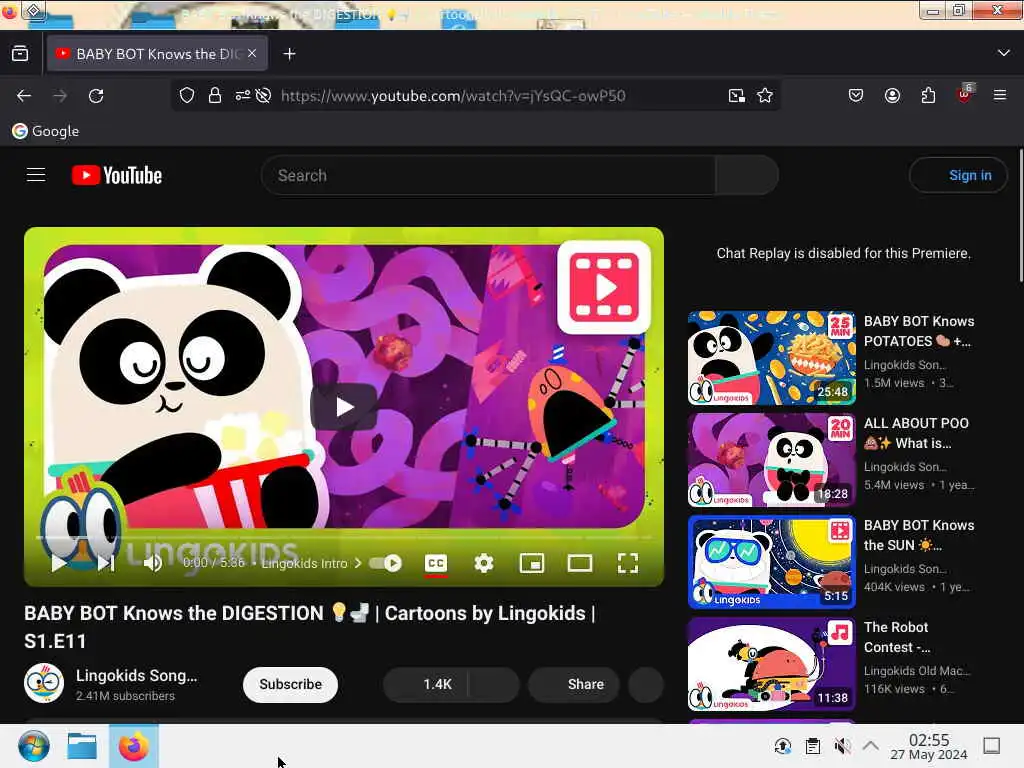
Task: Skip to next video
Action: pos(105,563)
